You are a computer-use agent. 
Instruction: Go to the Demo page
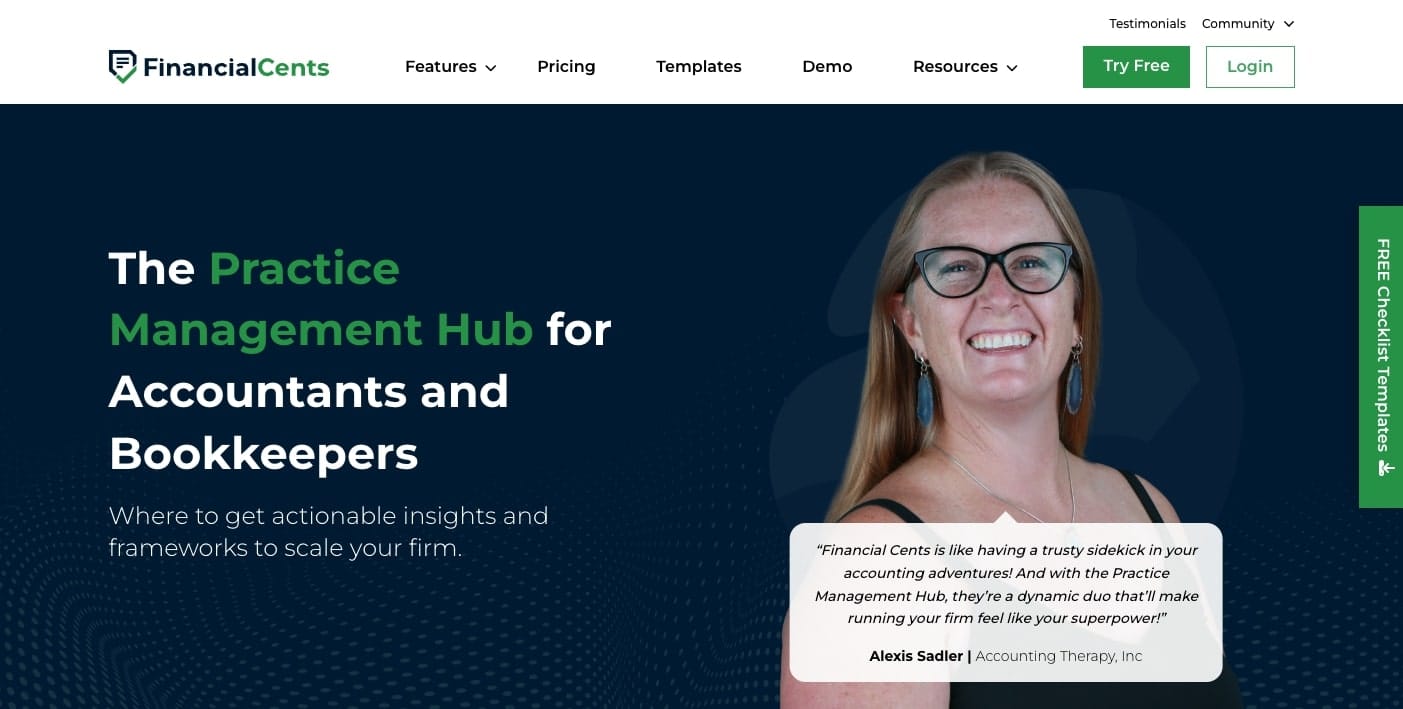[827, 67]
